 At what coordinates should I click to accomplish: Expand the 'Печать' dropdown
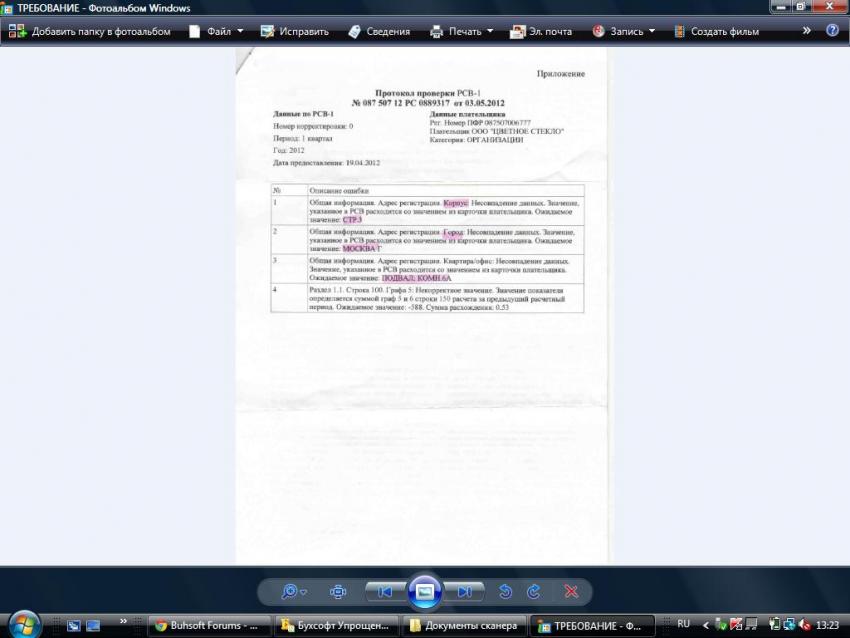pyautogui.click(x=462, y=31)
